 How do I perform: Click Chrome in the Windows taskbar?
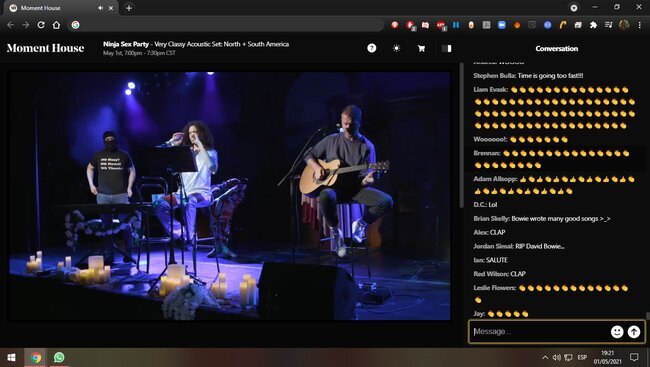[36, 357]
